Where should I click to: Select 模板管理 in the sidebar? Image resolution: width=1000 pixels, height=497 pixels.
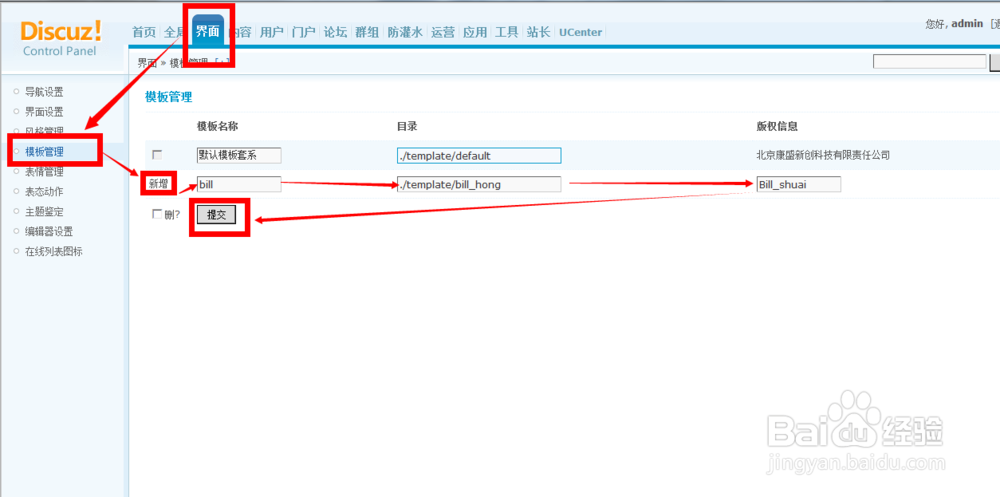[x=44, y=151]
